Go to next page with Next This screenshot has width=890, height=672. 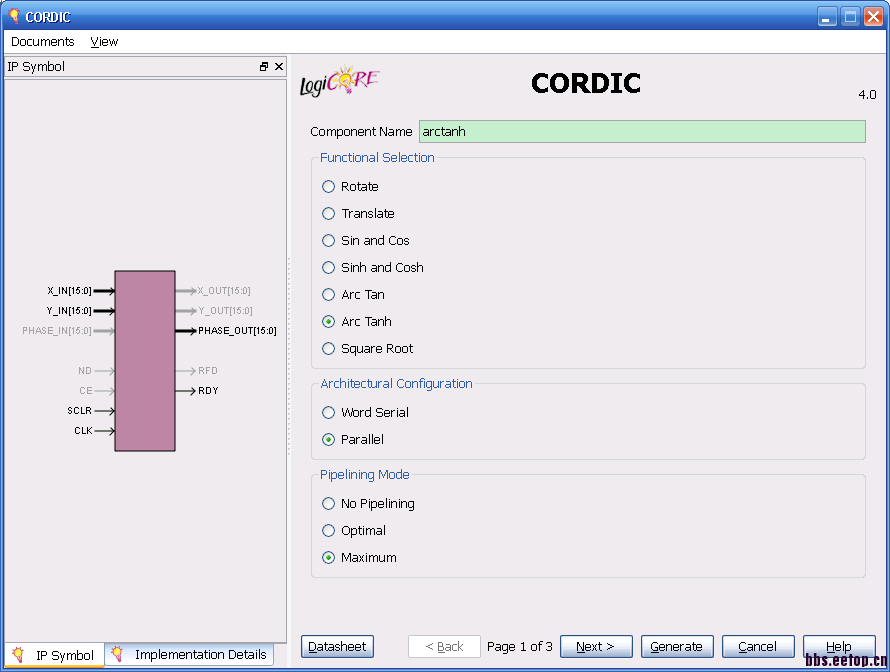tap(596, 646)
